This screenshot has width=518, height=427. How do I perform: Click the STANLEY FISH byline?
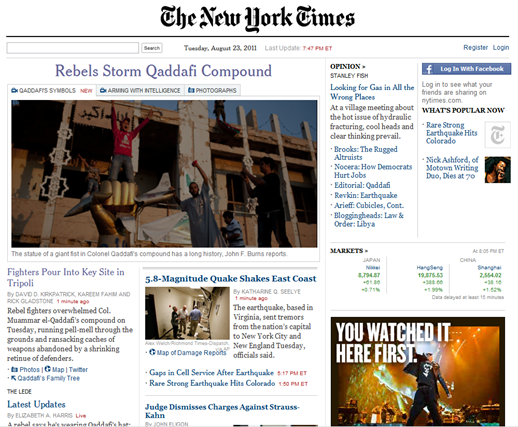(x=349, y=76)
